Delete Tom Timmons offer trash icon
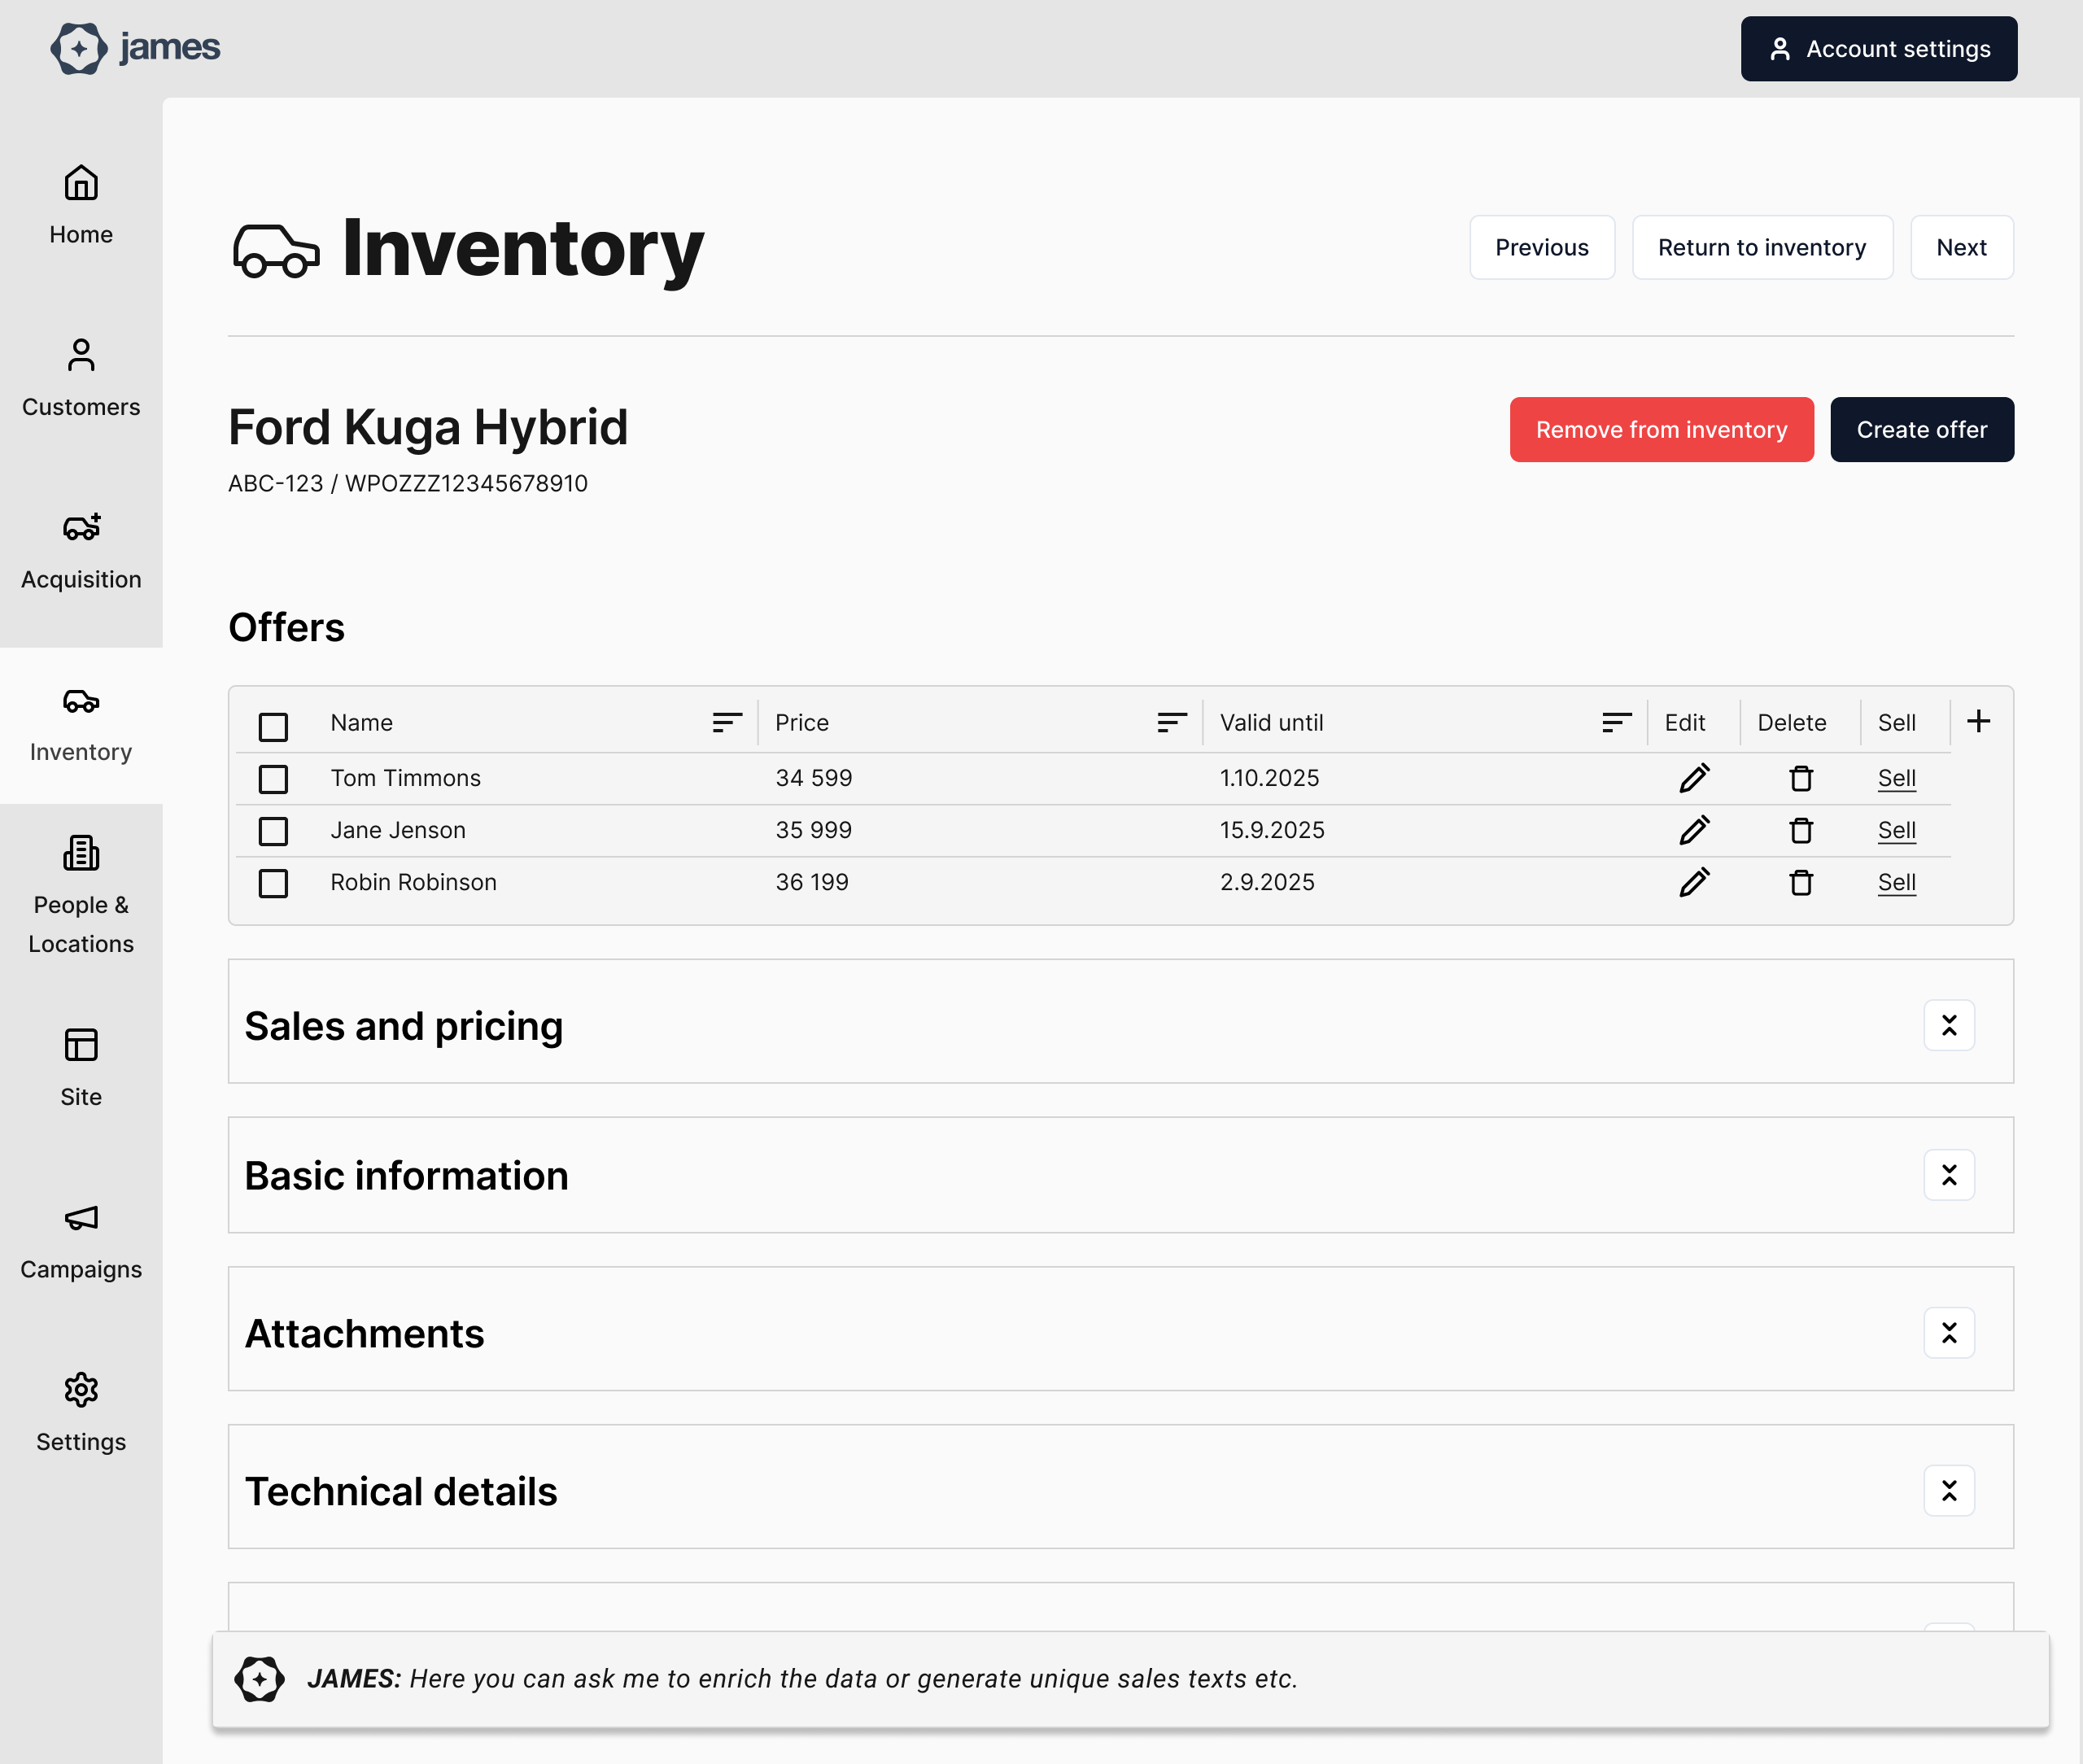This screenshot has height=1764, width=2083. click(1801, 778)
